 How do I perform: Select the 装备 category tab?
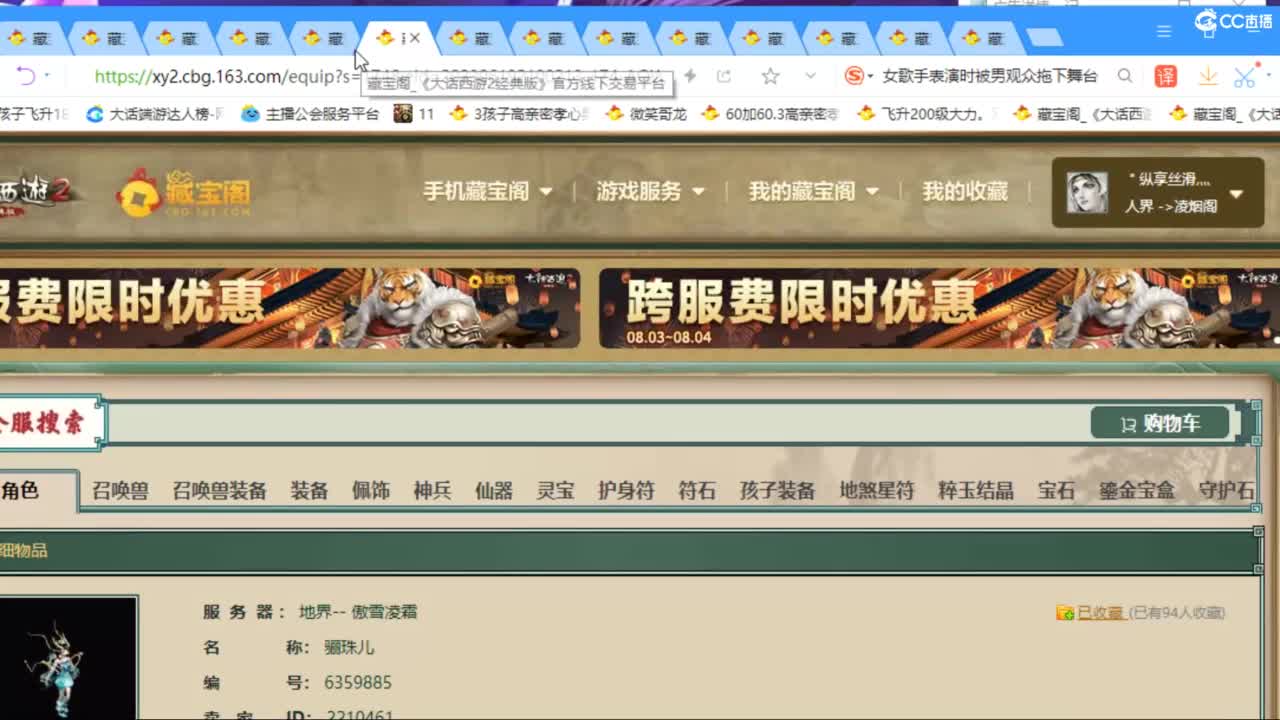[309, 490]
